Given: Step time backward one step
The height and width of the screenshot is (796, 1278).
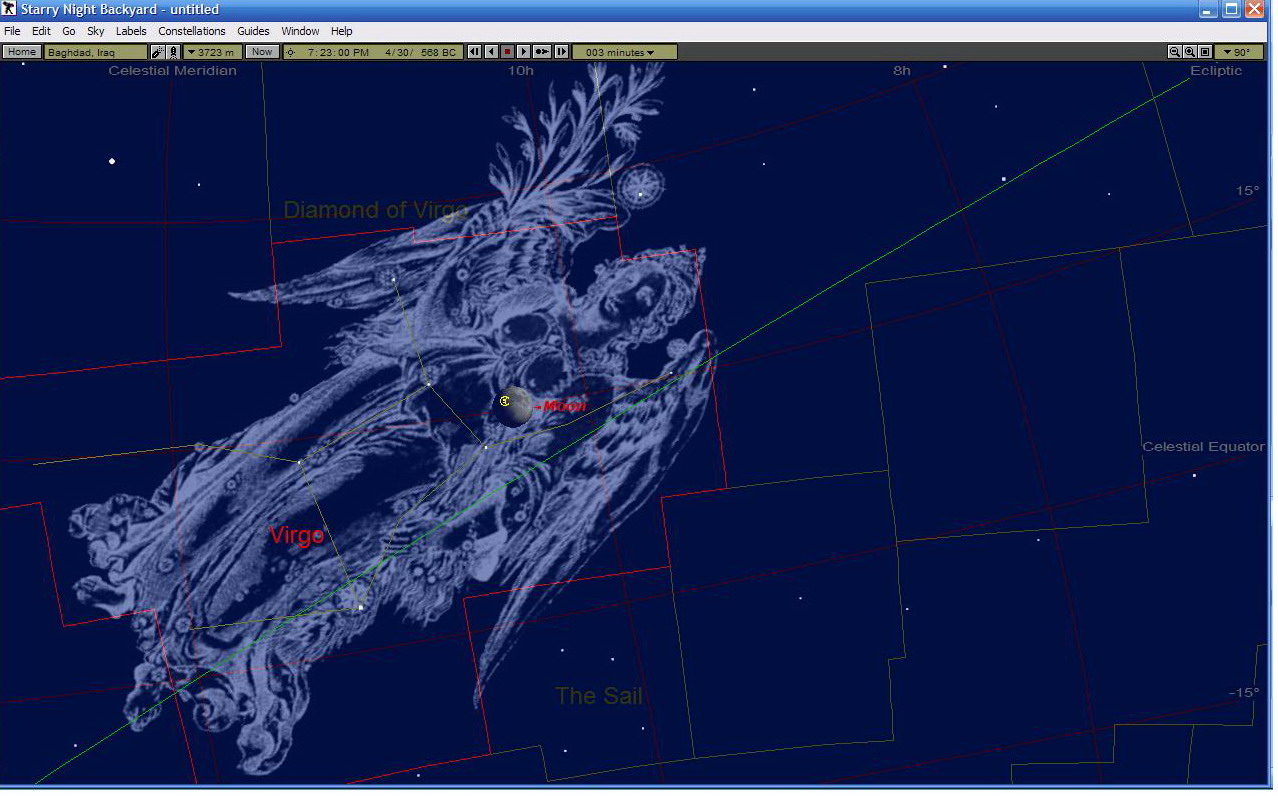Looking at the screenshot, I should pyautogui.click(x=474, y=52).
